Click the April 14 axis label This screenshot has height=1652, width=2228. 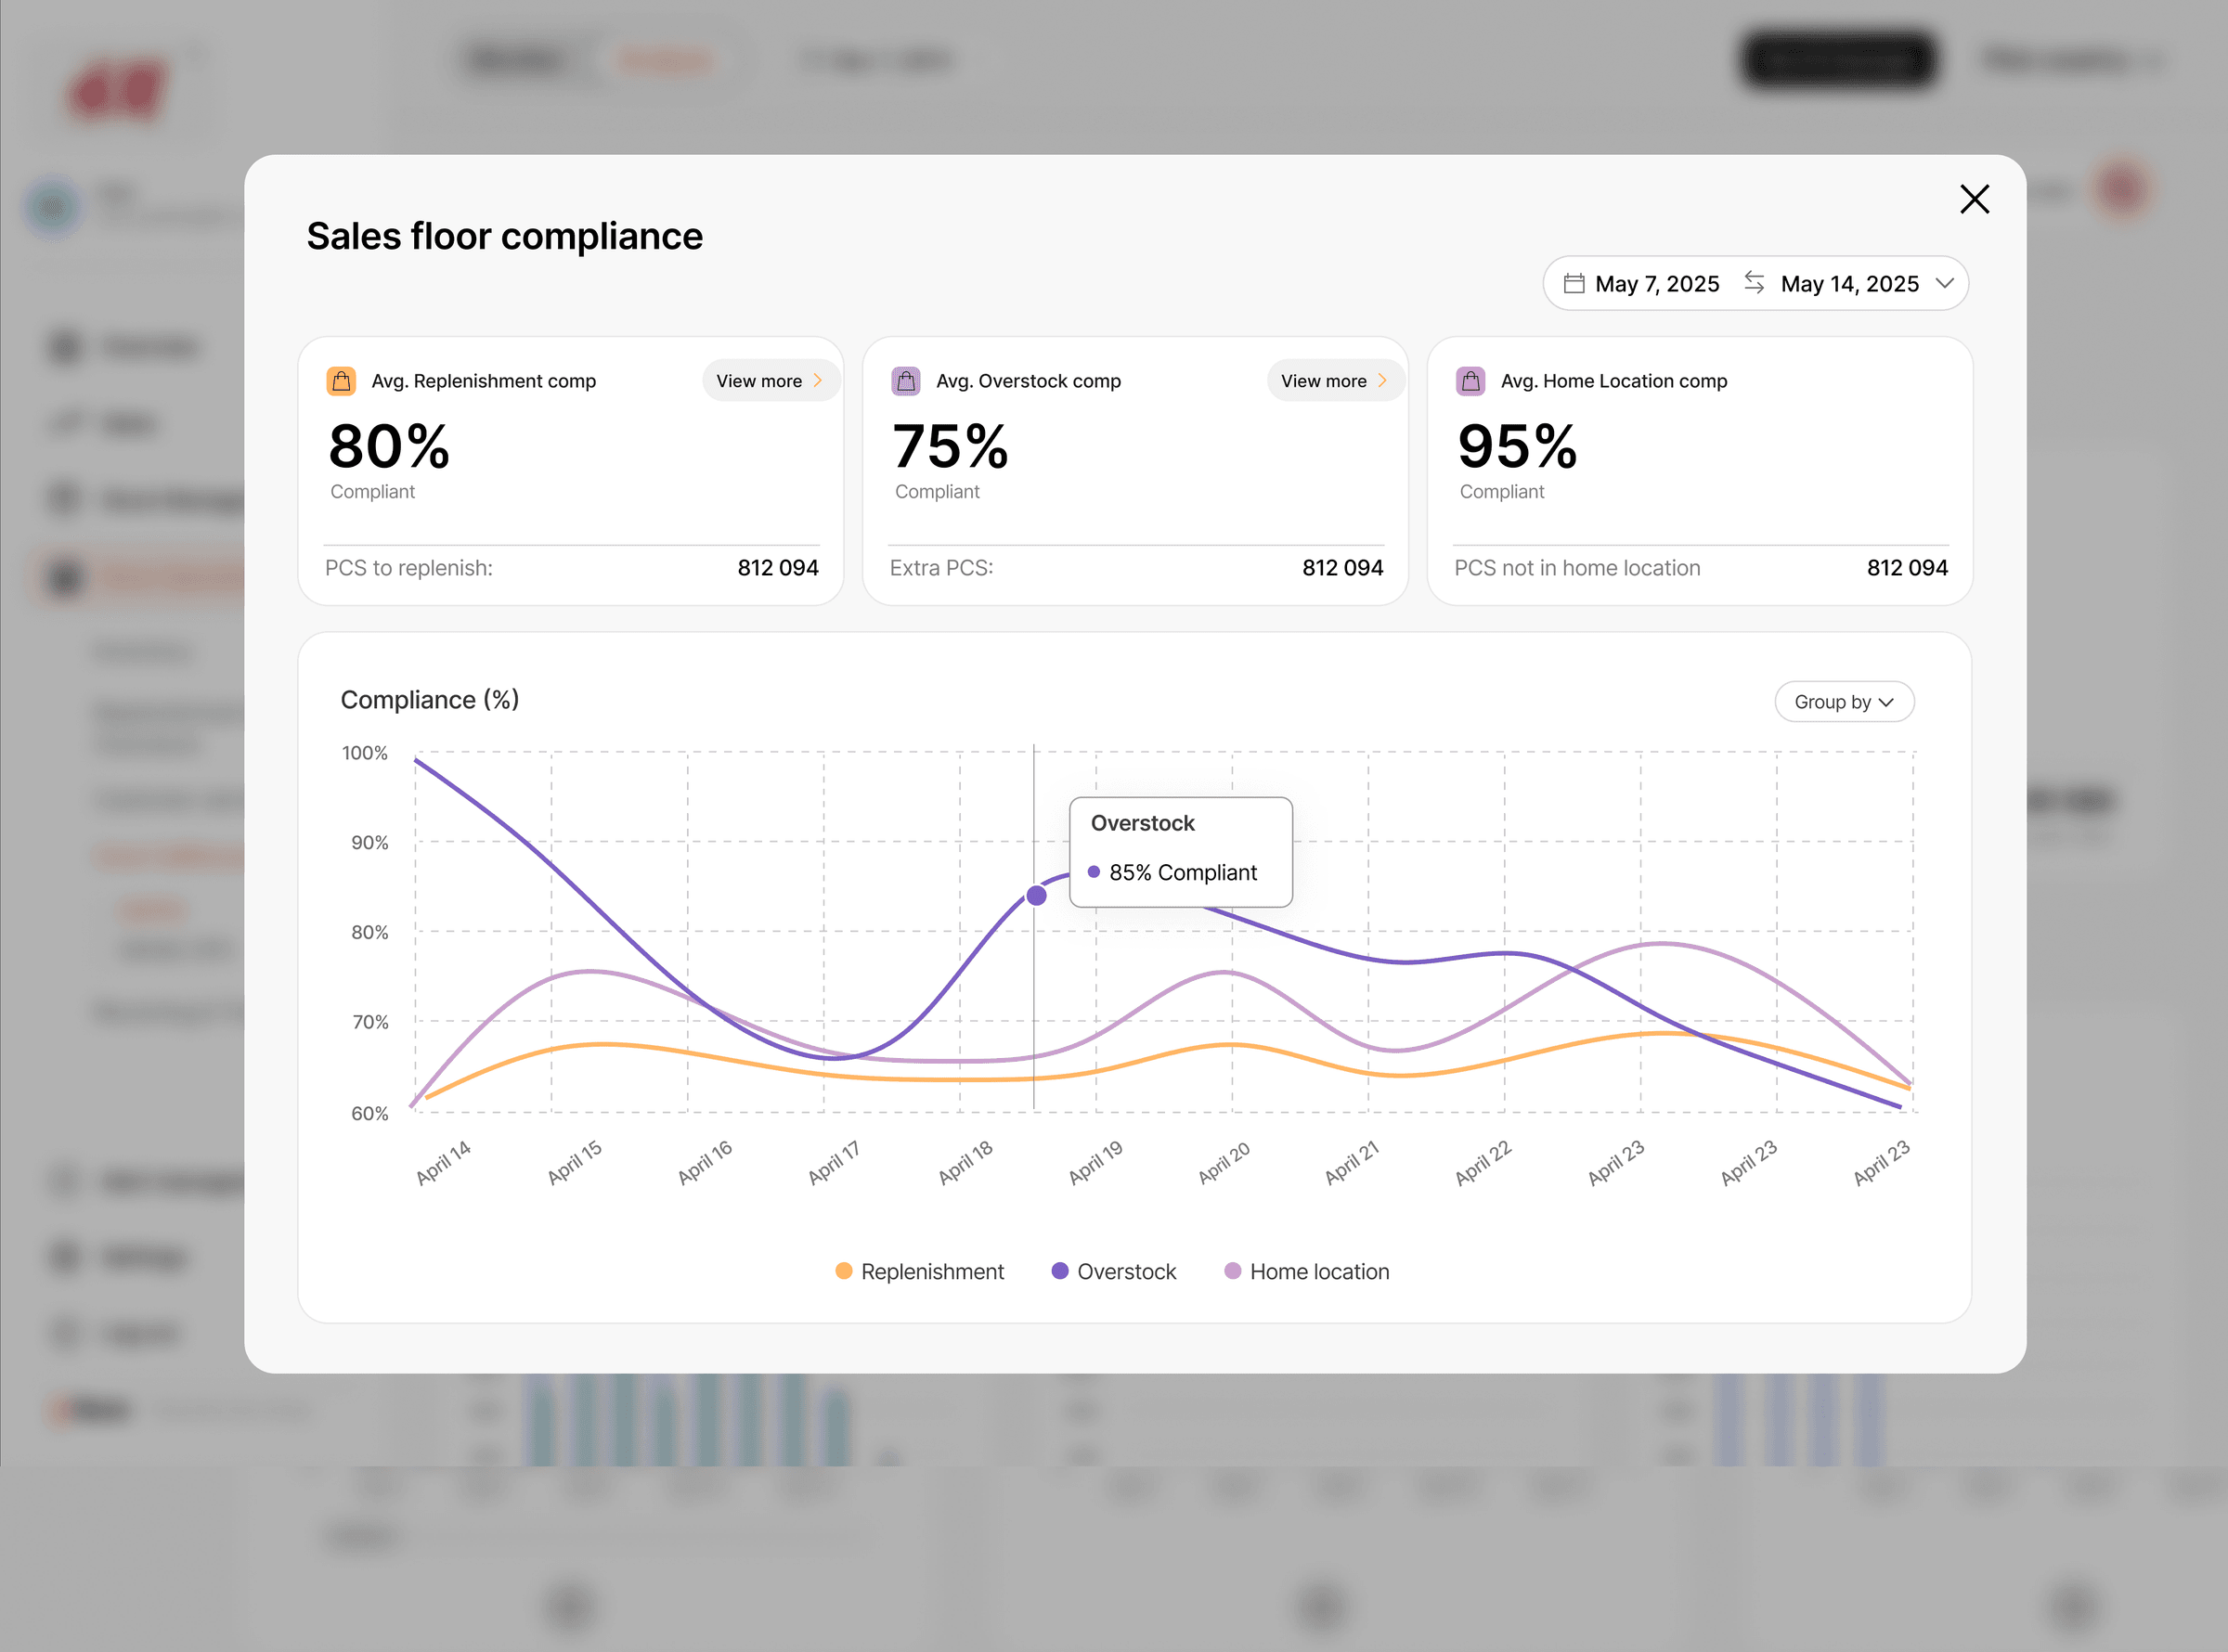pos(443,1162)
